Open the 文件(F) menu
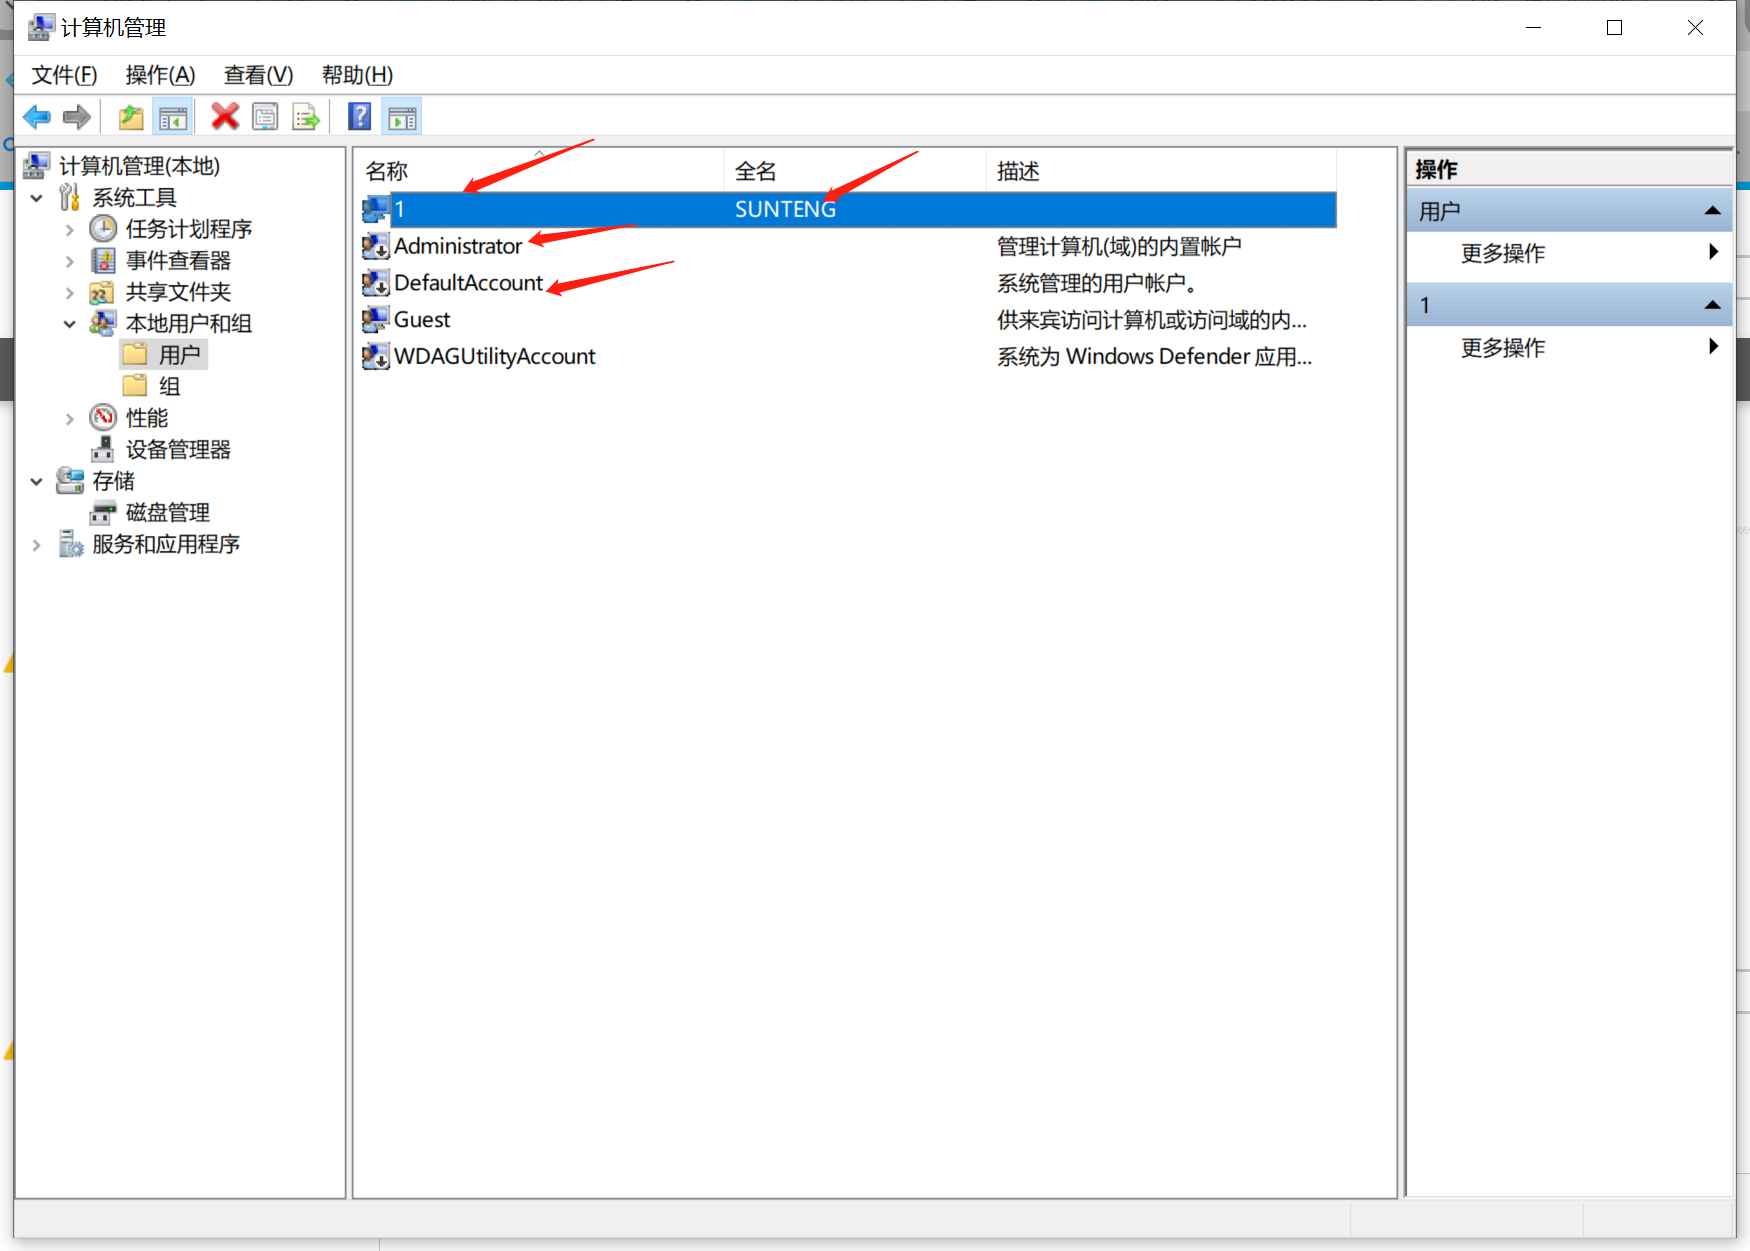The image size is (1750, 1251). (64, 75)
